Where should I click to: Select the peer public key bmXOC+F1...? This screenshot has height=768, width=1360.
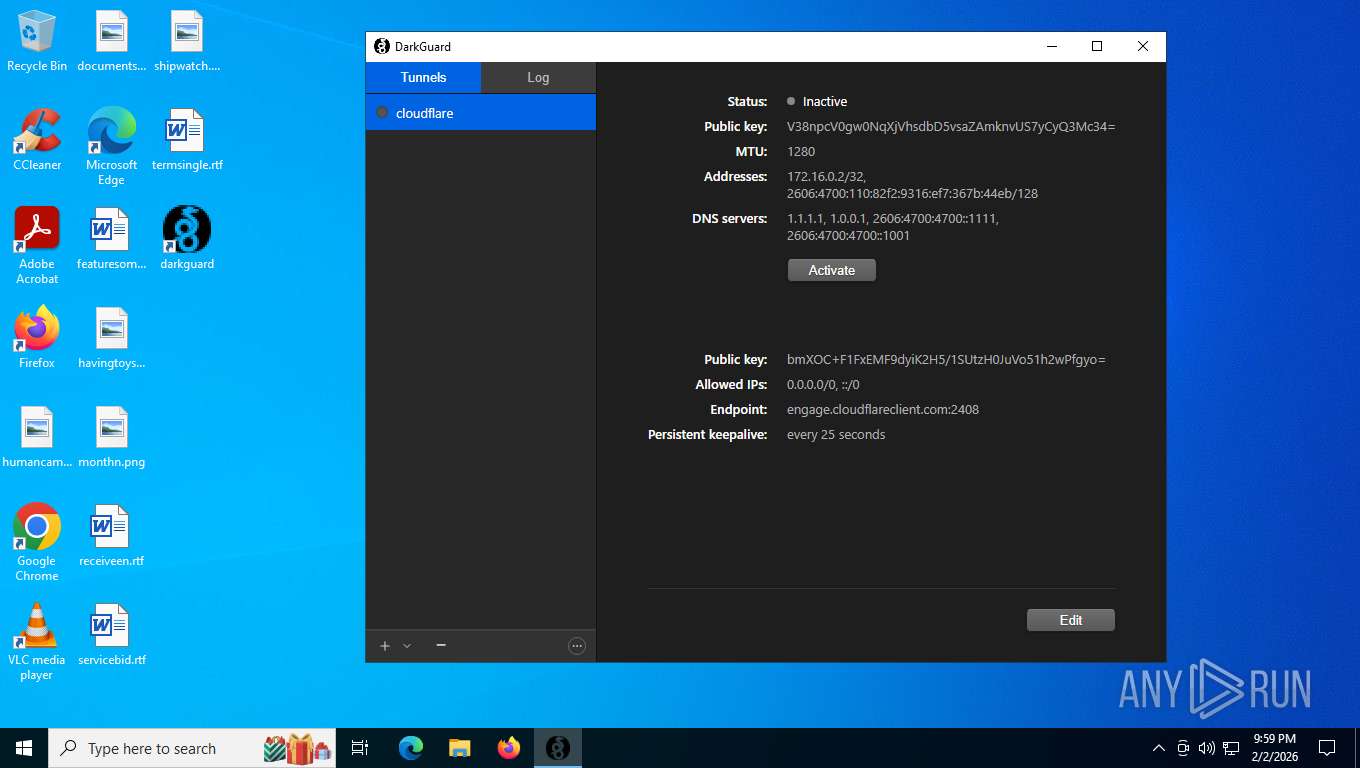(x=946, y=360)
